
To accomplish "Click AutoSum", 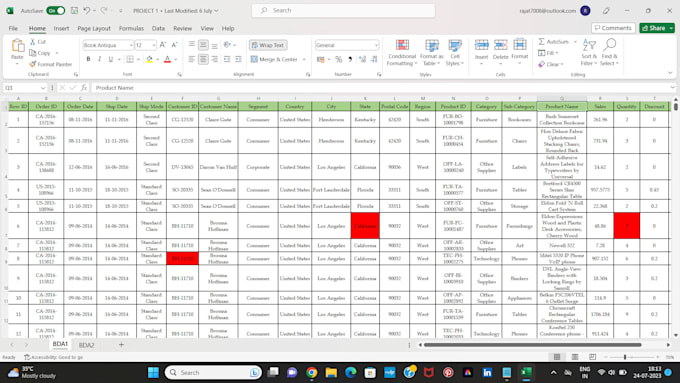I will pyautogui.click(x=553, y=42).
